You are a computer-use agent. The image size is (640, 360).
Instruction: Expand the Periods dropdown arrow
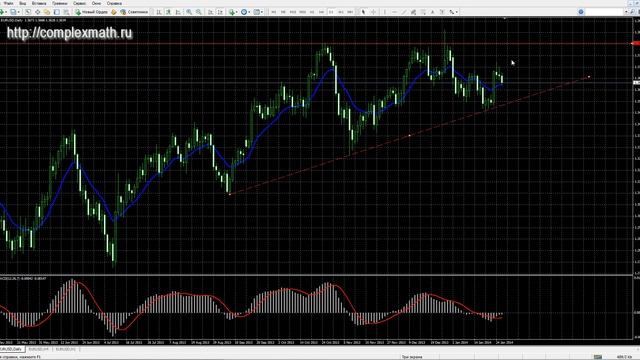click(x=249, y=12)
